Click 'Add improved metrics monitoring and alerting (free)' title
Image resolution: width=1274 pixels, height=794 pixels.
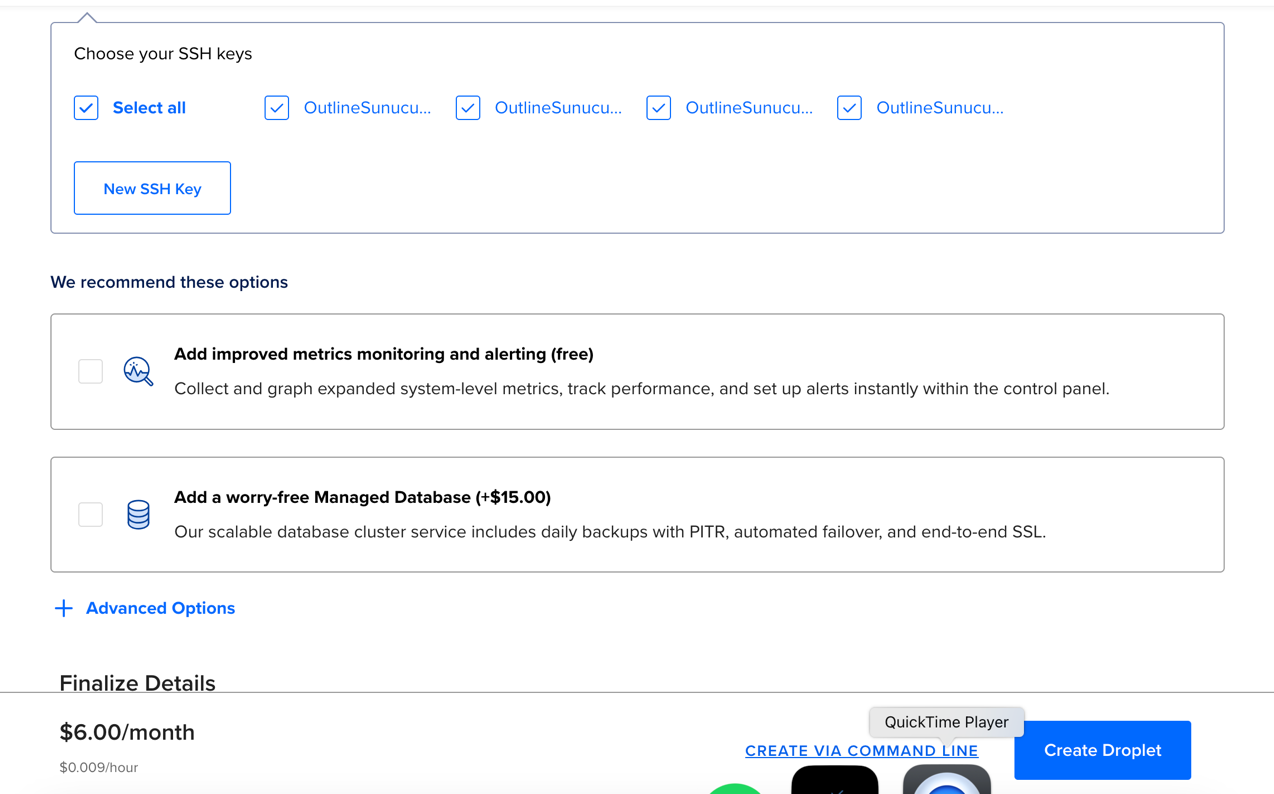coord(384,354)
